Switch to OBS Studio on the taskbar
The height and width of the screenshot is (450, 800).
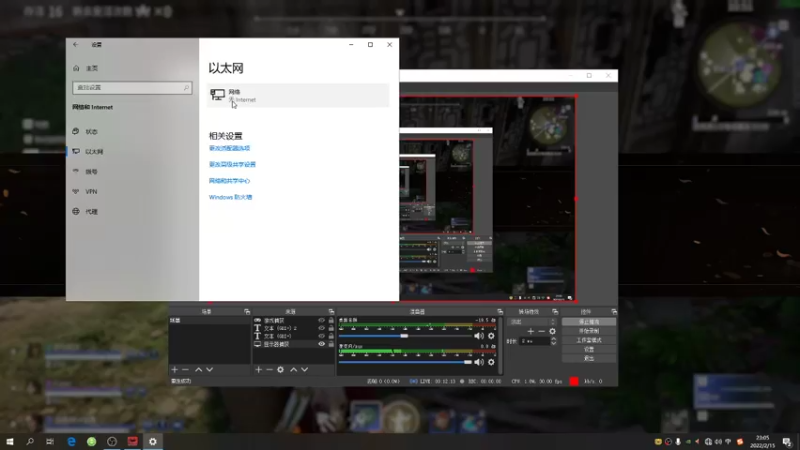pyautogui.click(x=112, y=441)
